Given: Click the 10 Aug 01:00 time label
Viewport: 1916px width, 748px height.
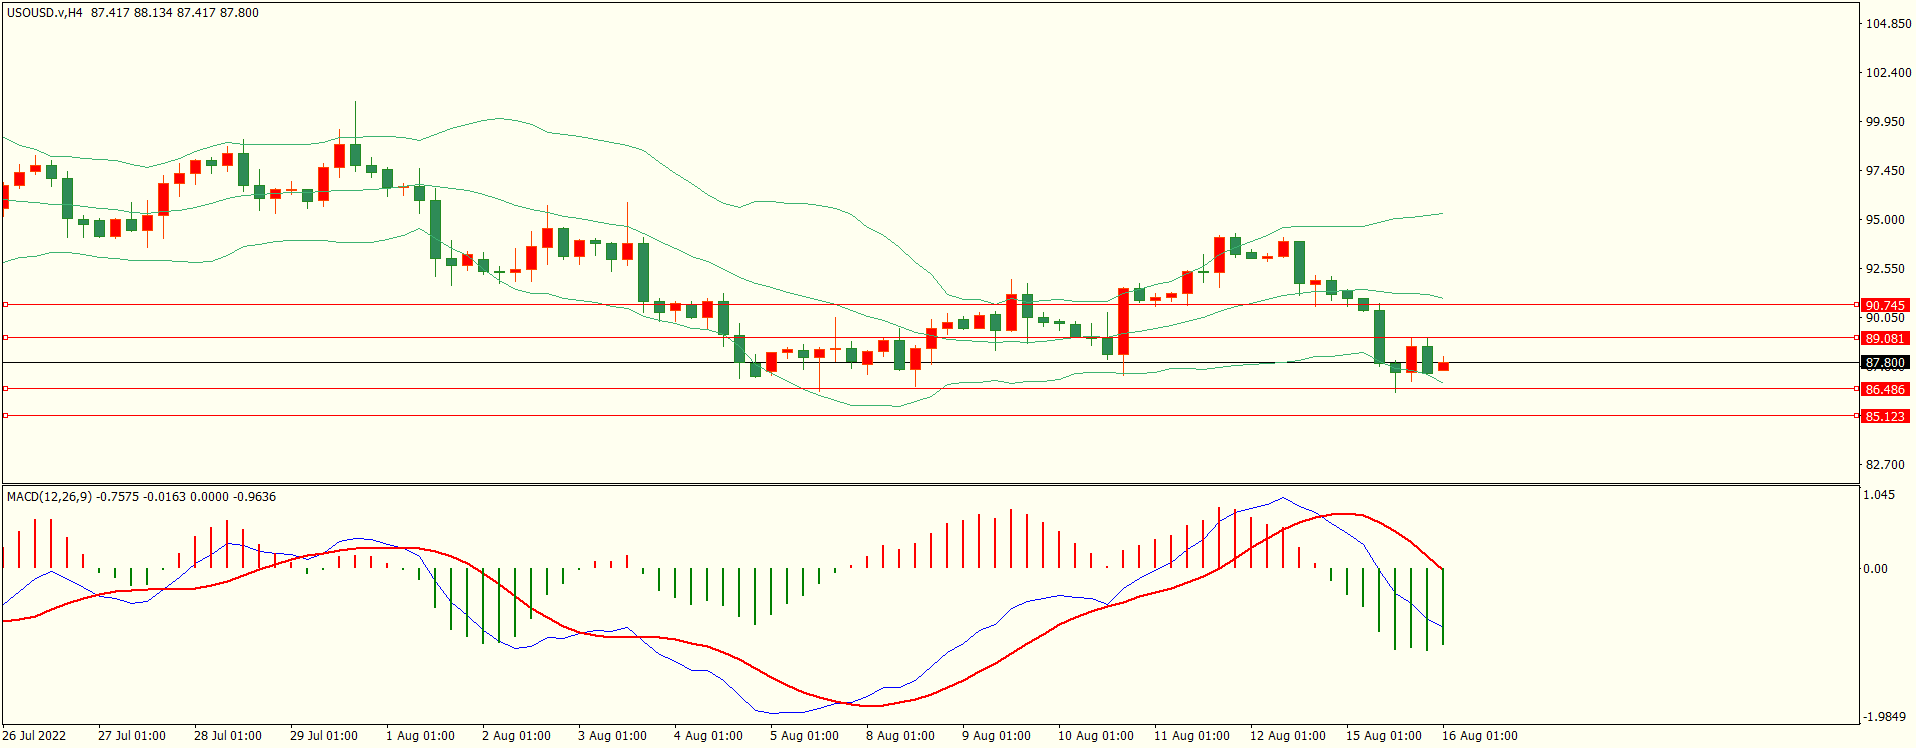Looking at the screenshot, I should 1095,736.
